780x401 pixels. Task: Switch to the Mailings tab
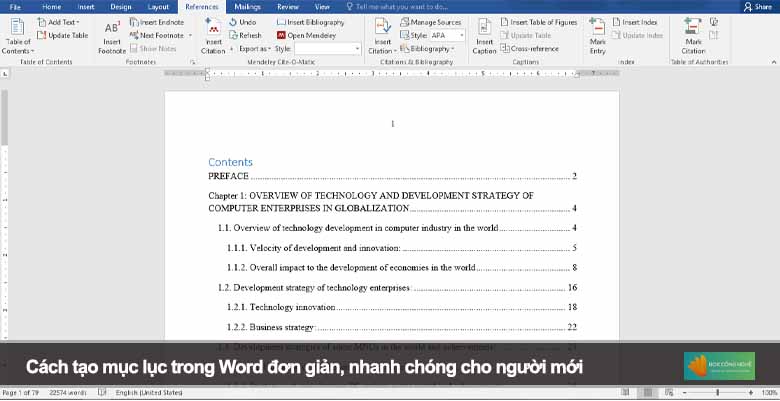pos(247,7)
